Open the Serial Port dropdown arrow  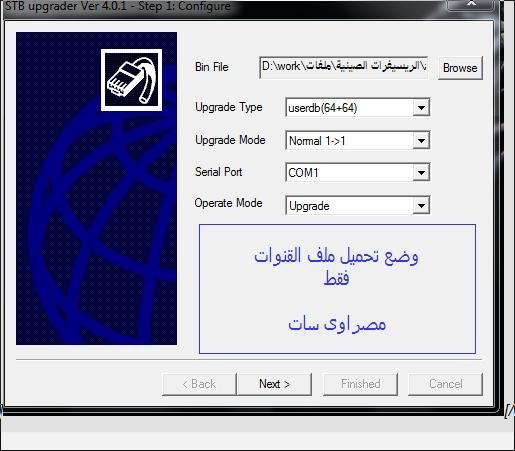pyautogui.click(x=421, y=172)
